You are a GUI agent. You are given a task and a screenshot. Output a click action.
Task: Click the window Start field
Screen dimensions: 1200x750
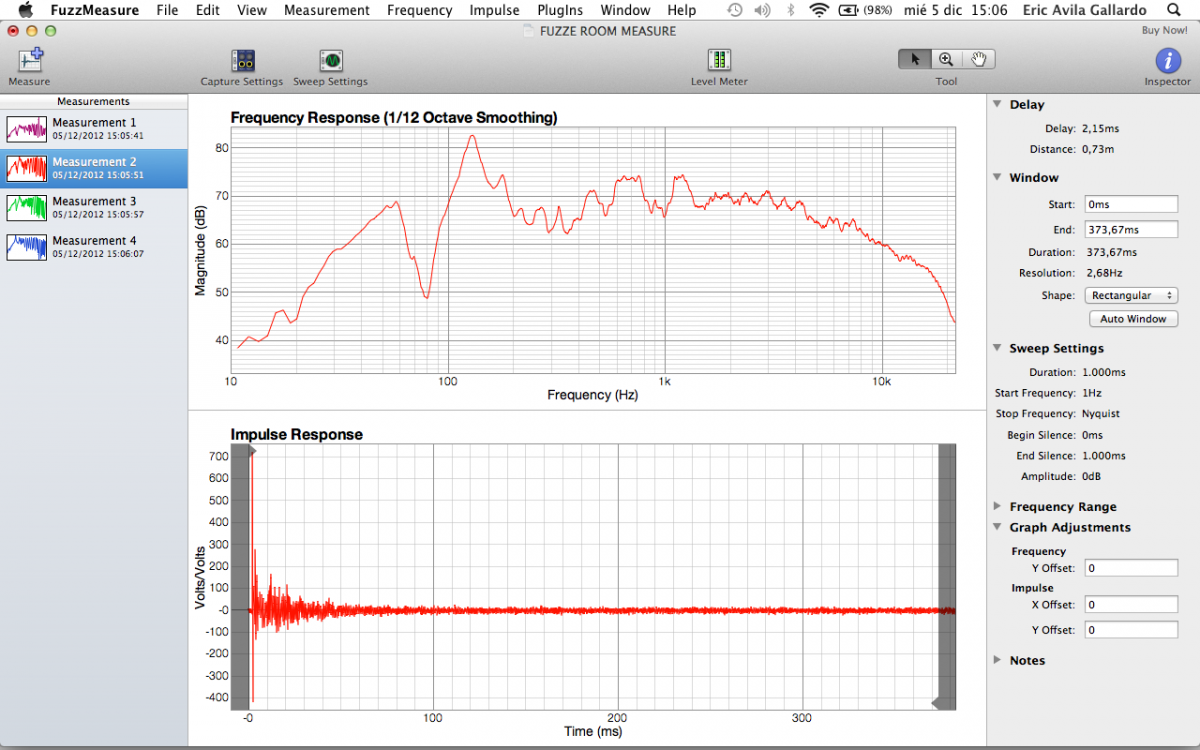[x=1131, y=204]
